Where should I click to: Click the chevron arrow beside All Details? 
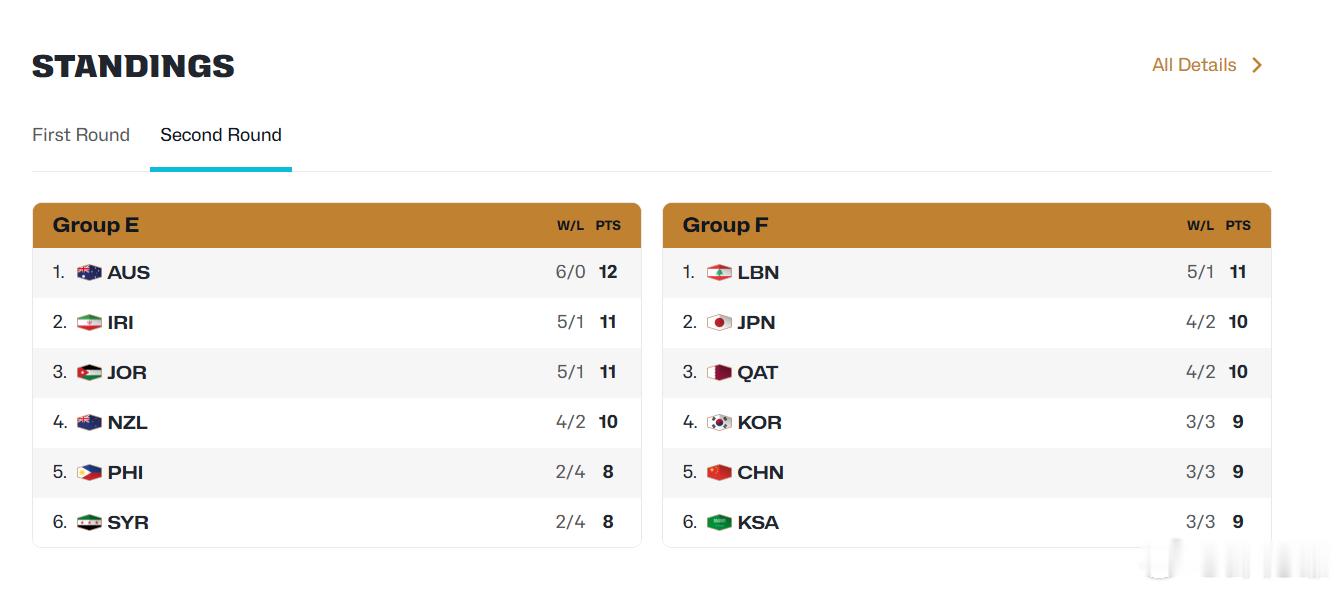click(x=1257, y=65)
